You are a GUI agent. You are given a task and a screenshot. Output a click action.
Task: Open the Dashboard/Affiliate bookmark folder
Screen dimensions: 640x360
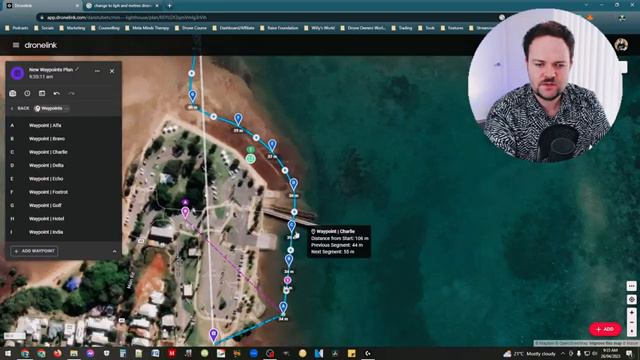233,28
